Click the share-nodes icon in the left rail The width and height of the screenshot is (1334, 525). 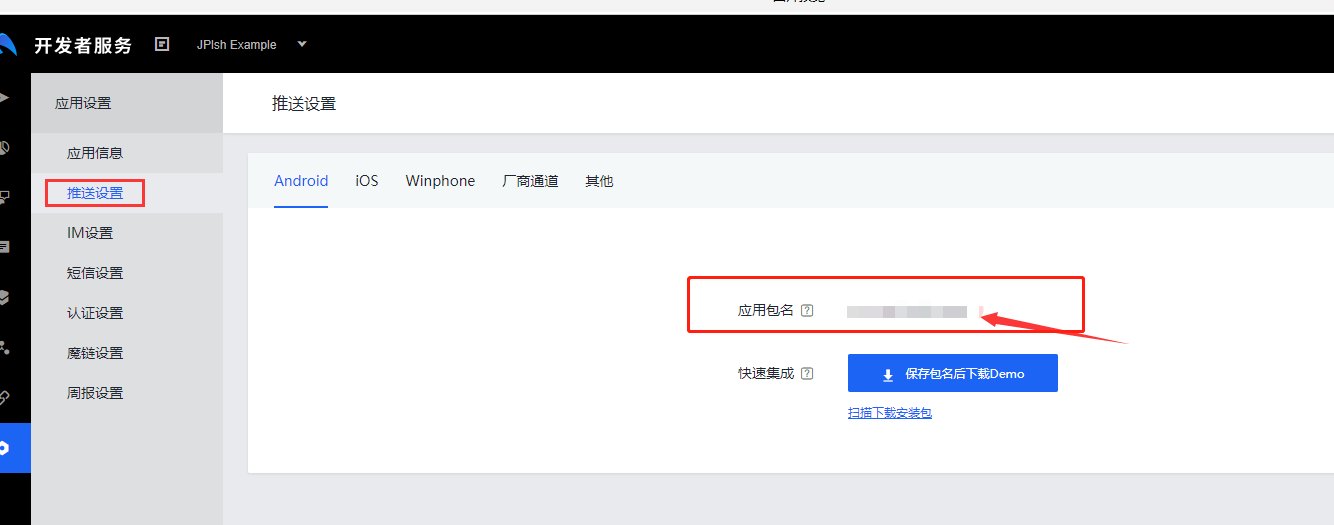pyautogui.click(x=5, y=347)
